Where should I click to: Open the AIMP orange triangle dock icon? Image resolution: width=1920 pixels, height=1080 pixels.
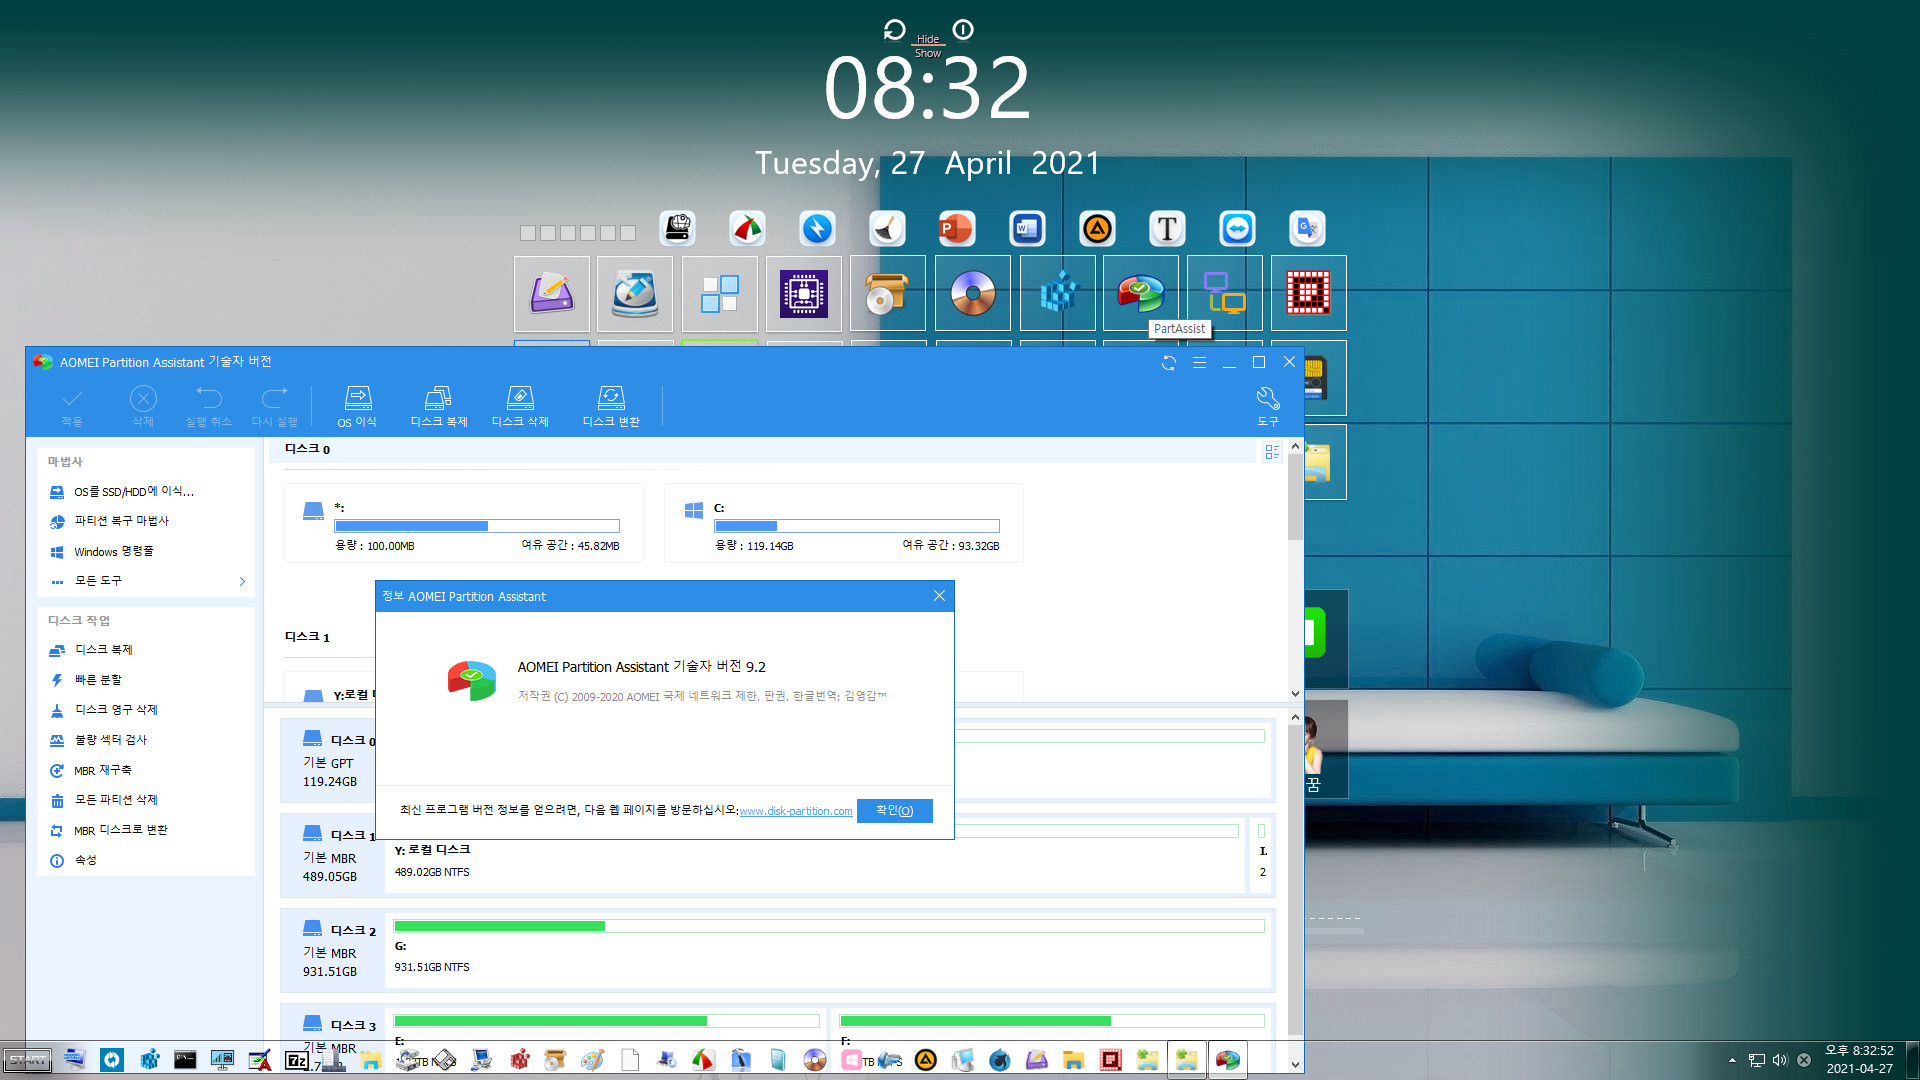click(1097, 229)
